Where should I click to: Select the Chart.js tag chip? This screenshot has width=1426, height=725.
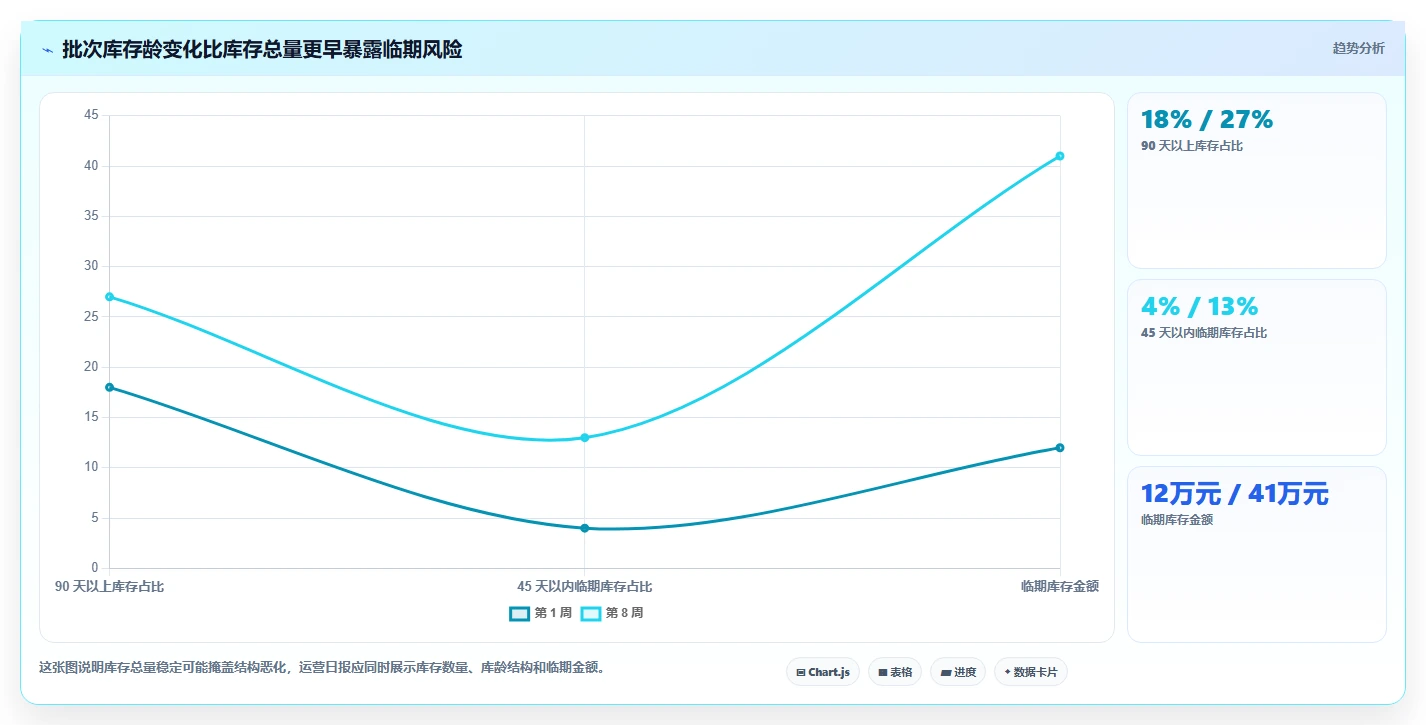pyautogui.click(x=823, y=672)
